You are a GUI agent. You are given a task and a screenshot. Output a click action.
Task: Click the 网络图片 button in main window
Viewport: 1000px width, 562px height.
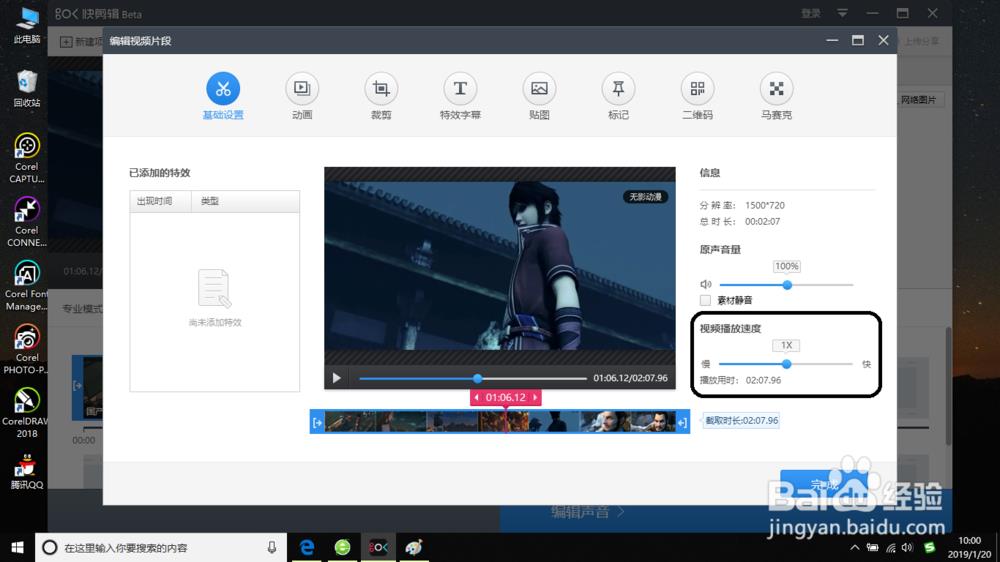coord(918,100)
